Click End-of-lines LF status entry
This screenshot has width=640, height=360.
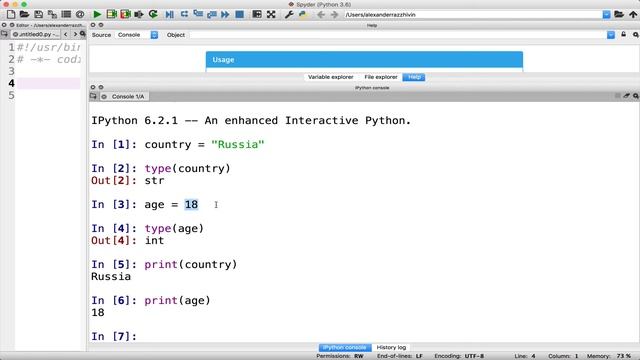(x=400, y=356)
